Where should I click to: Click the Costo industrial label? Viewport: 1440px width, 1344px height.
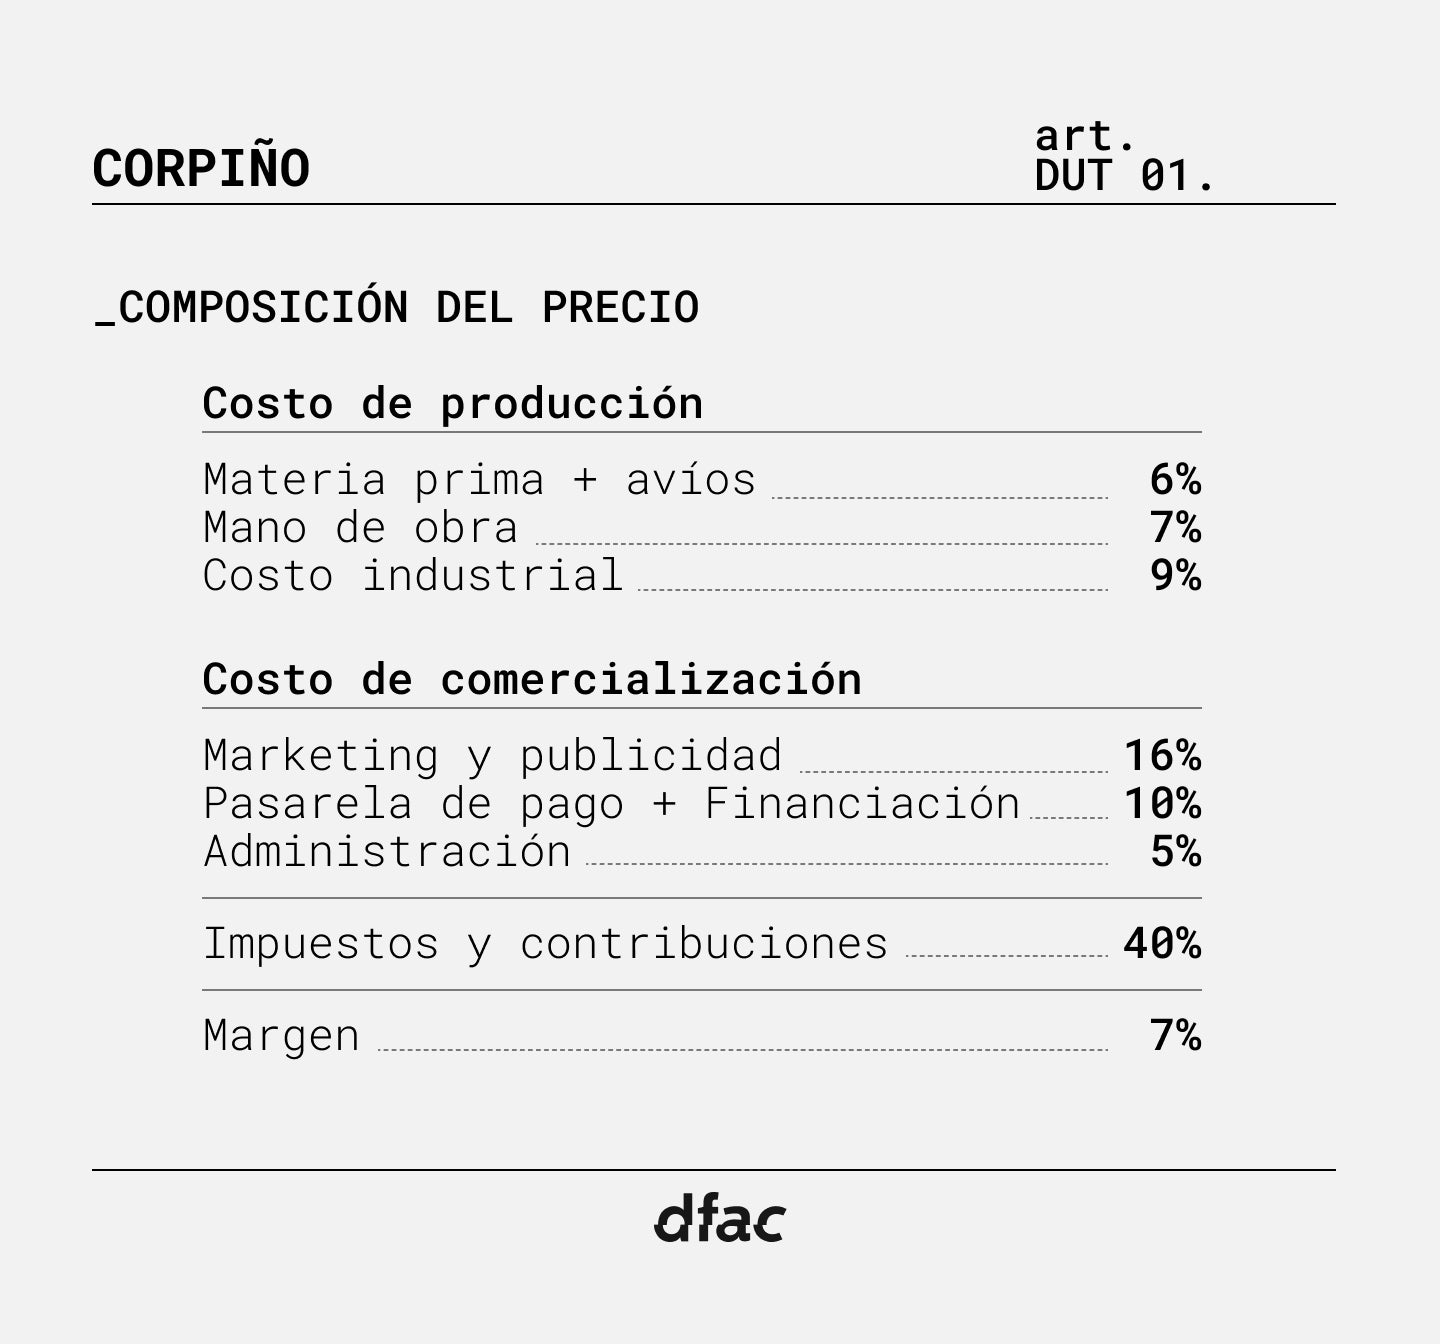(x=413, y=576)
